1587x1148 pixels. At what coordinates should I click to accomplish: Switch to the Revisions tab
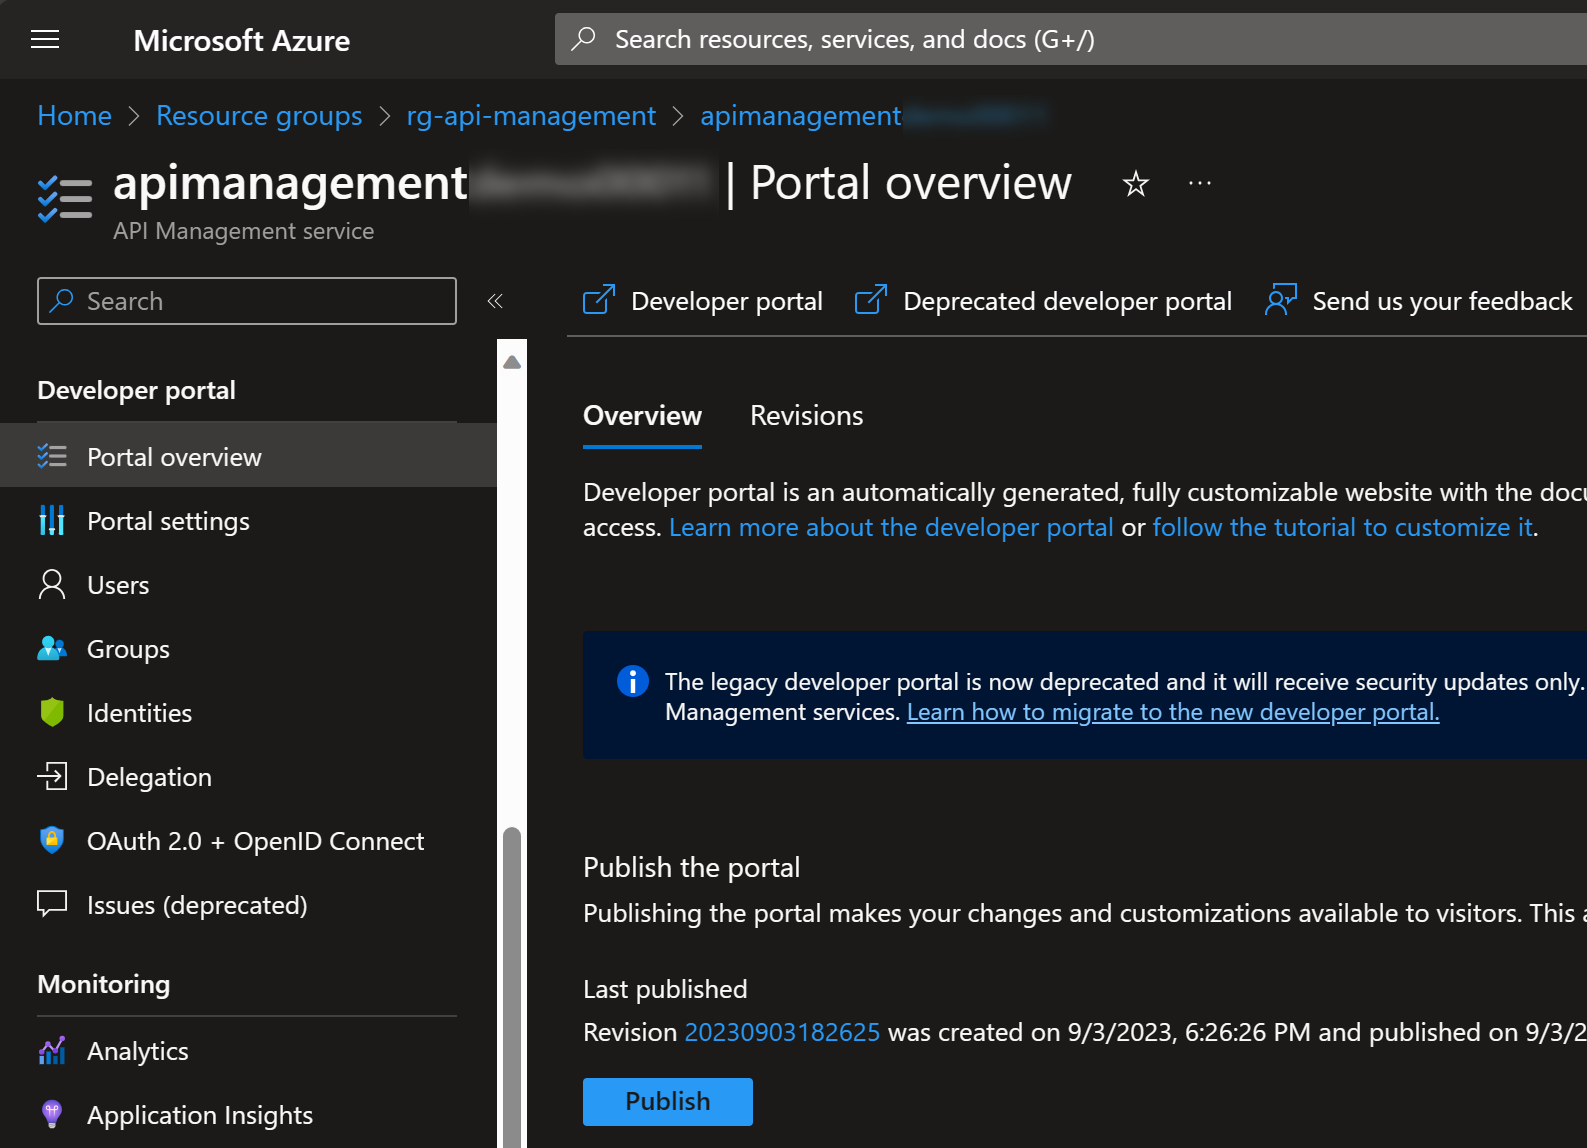pos(807,416)
